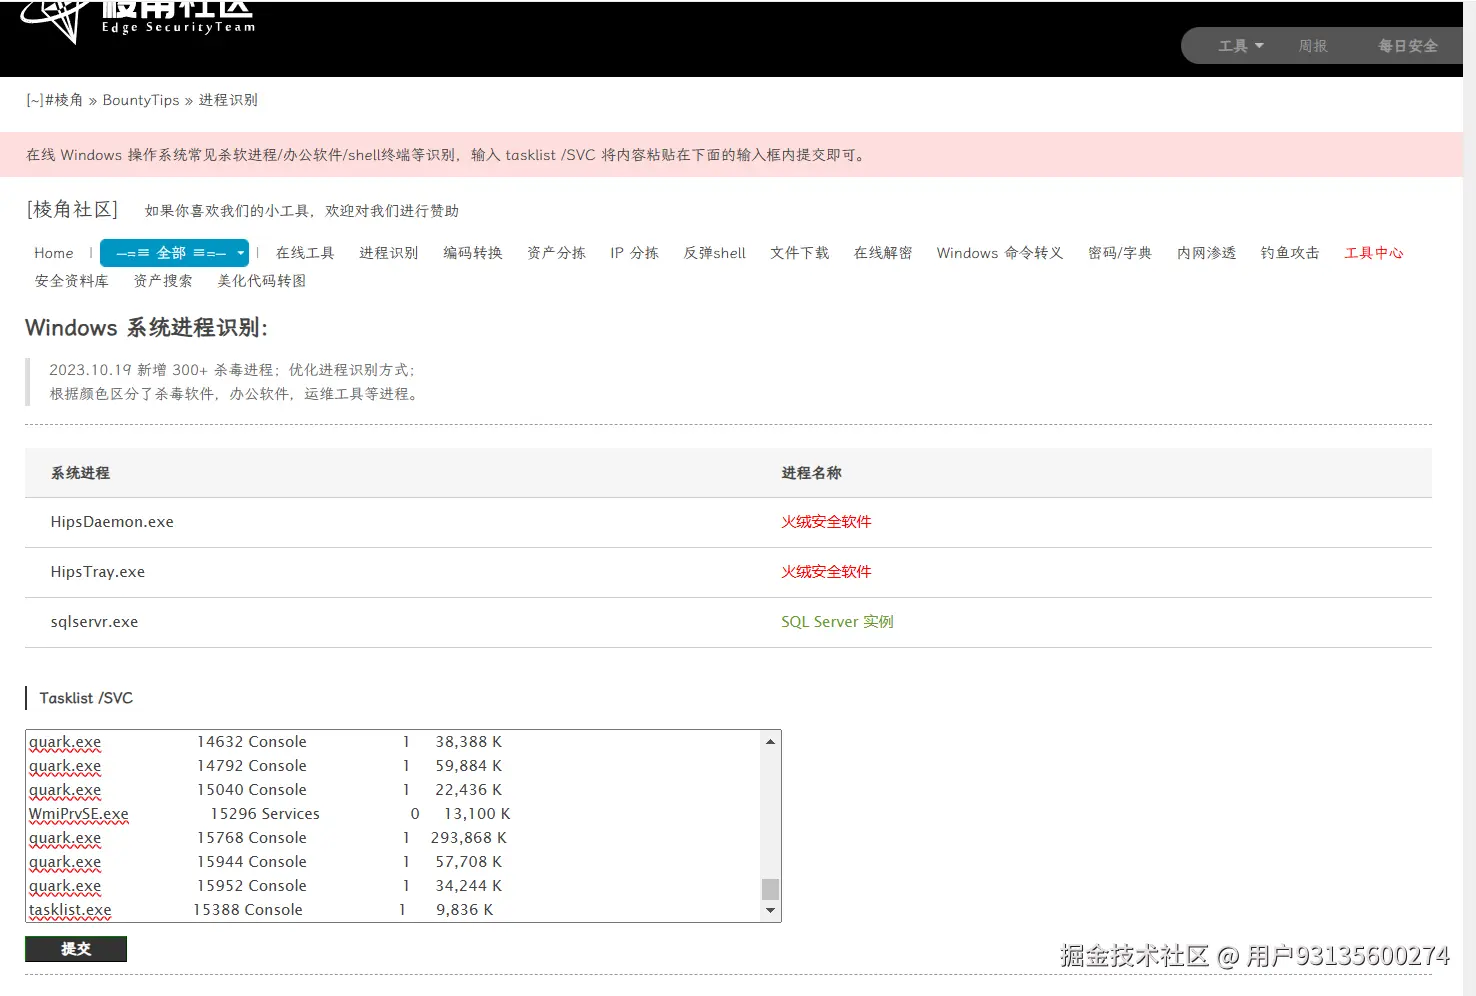Open Windows 命令转义 navigation item
This screenshot has height=996, width=1476.
pyautogui.click(x=999, y=253)
